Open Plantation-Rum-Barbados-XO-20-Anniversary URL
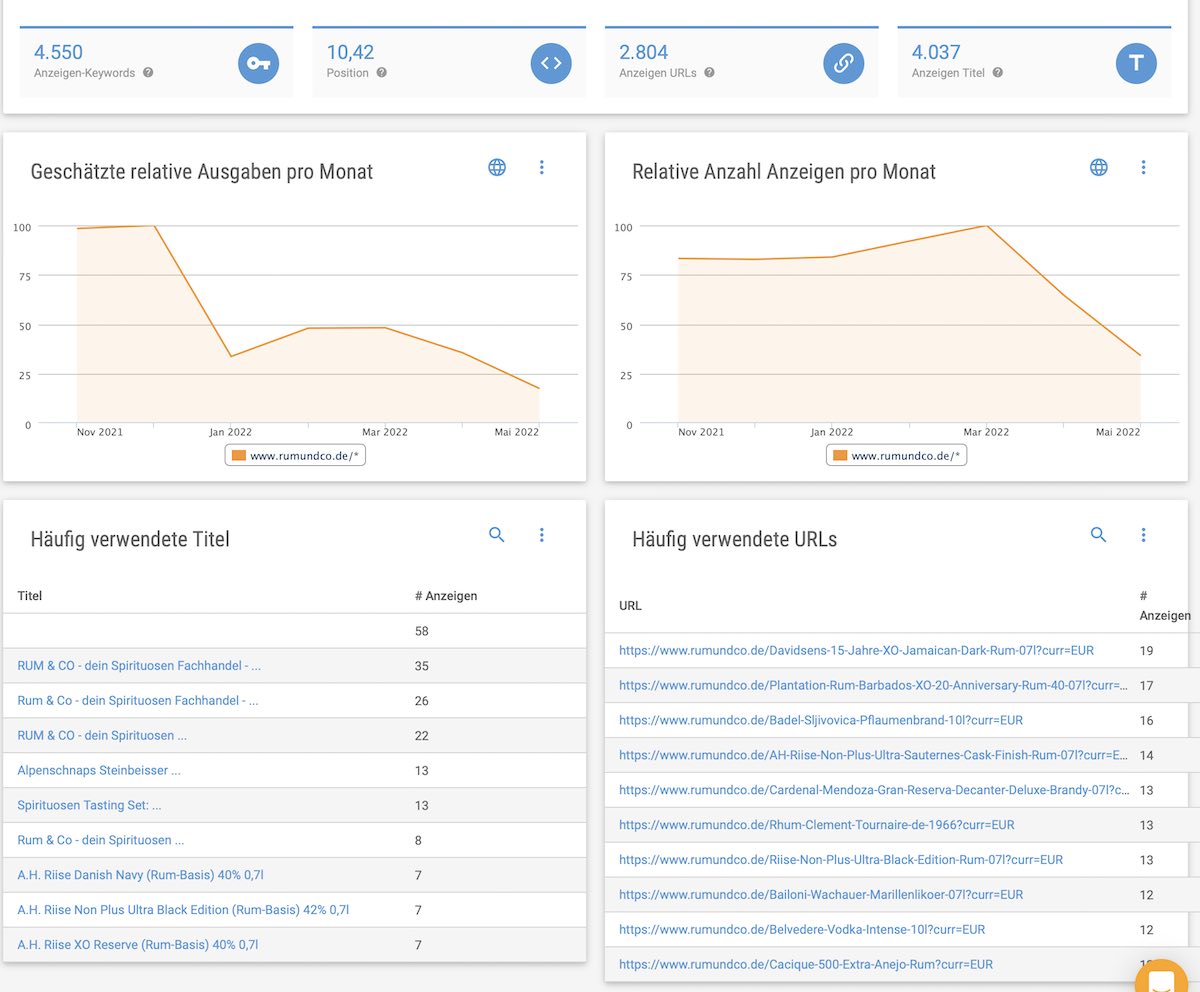1200x992 pixels. (x=873, y=686)
